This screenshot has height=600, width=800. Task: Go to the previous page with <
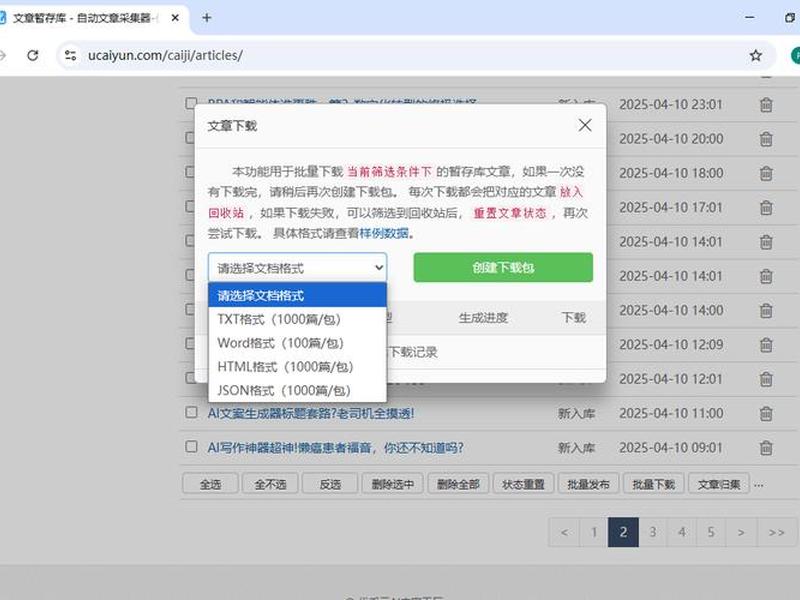click(x=564, y=532)
